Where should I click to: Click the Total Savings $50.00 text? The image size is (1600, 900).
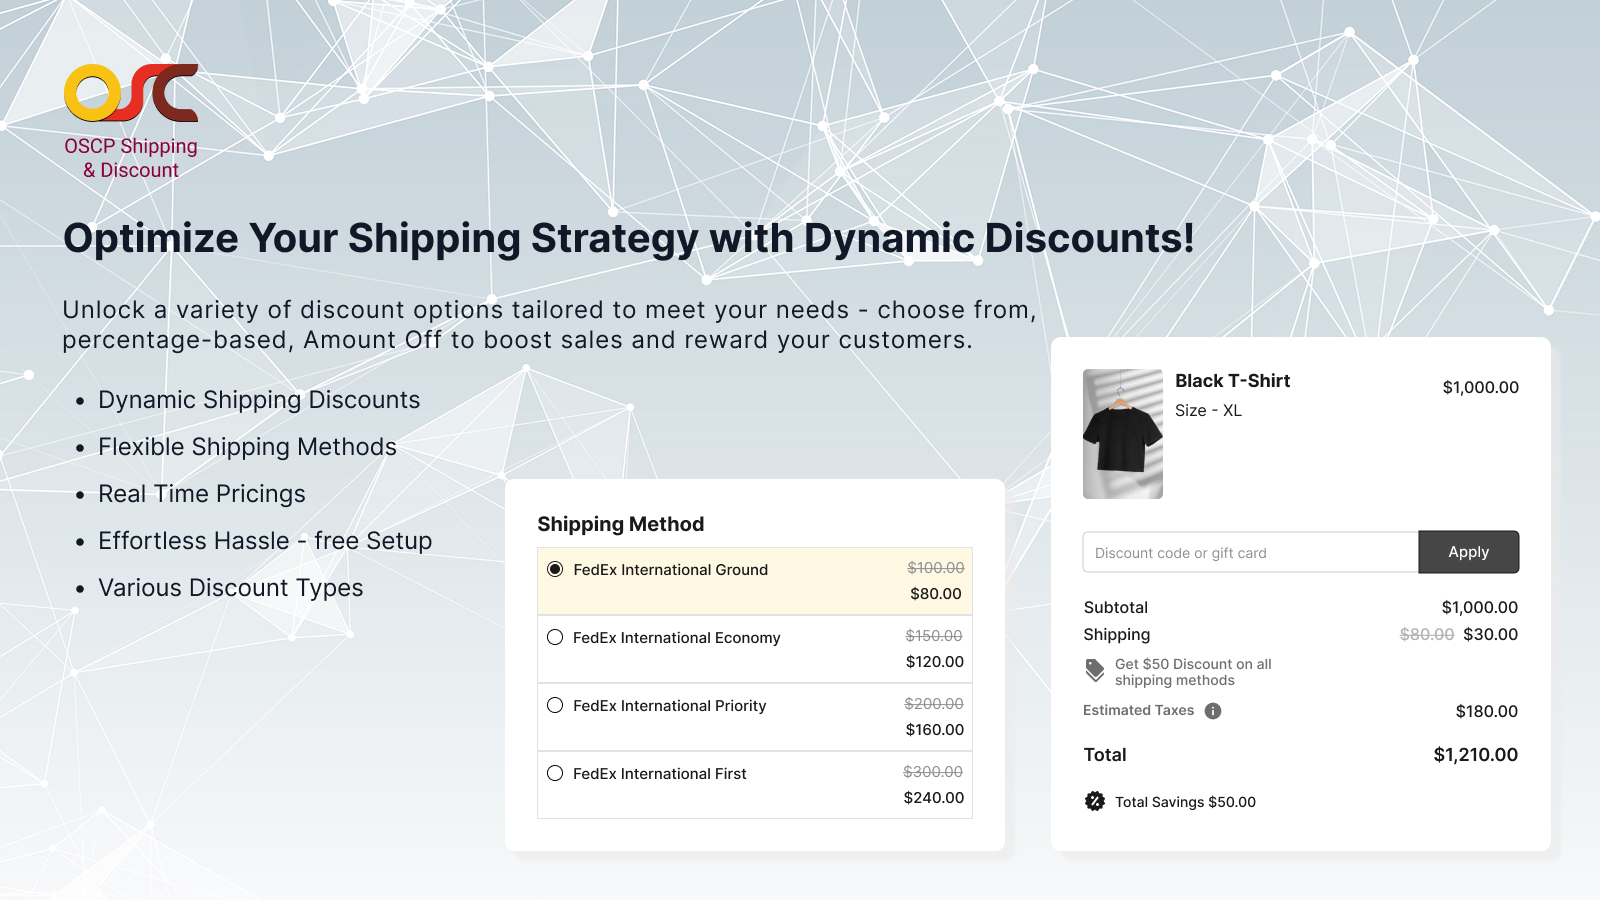point(1184,801)
